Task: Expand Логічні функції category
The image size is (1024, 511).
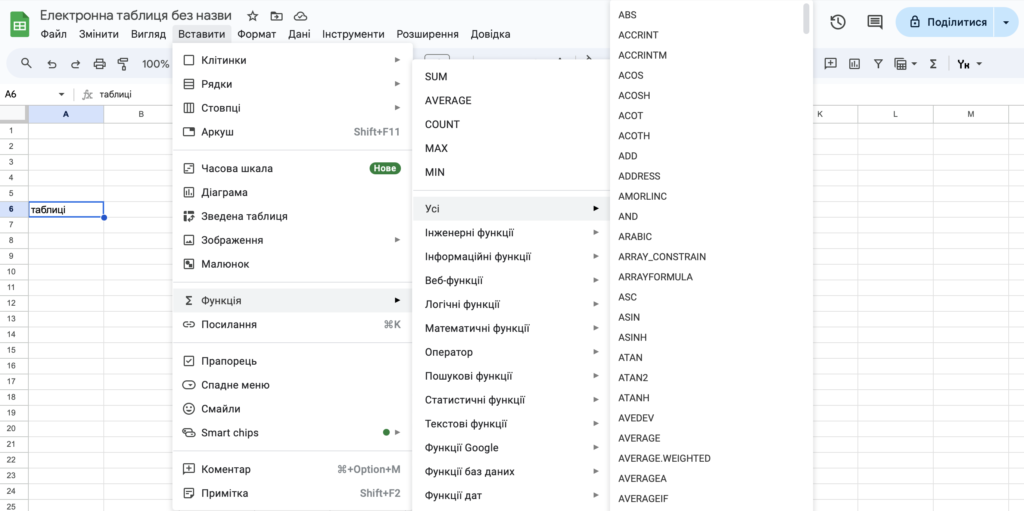Action: 511,305
